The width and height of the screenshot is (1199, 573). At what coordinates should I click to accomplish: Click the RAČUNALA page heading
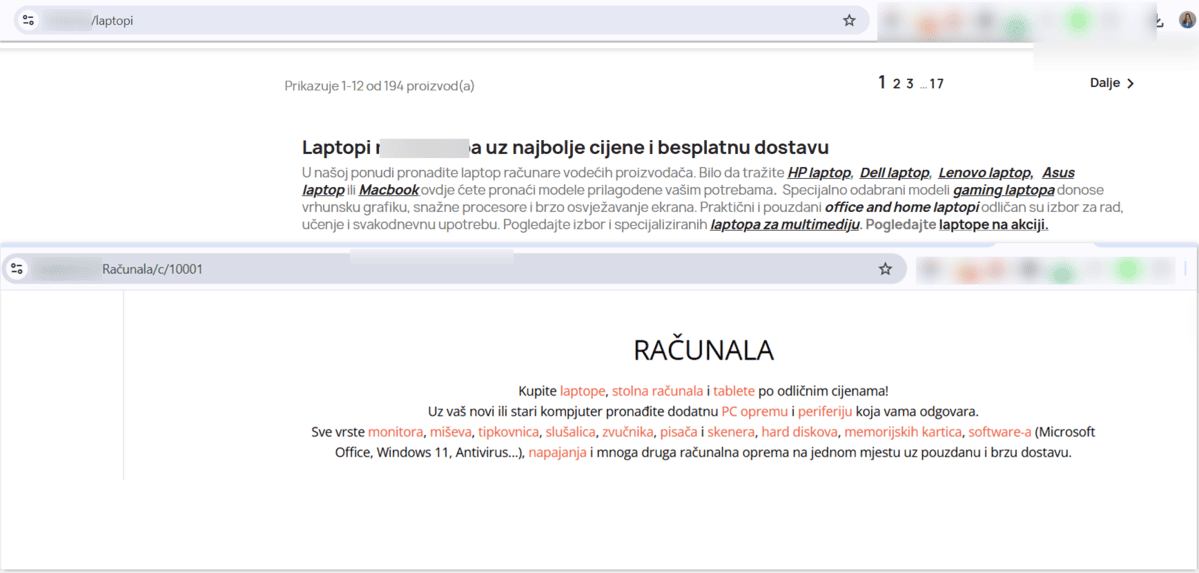coord(703,350)
